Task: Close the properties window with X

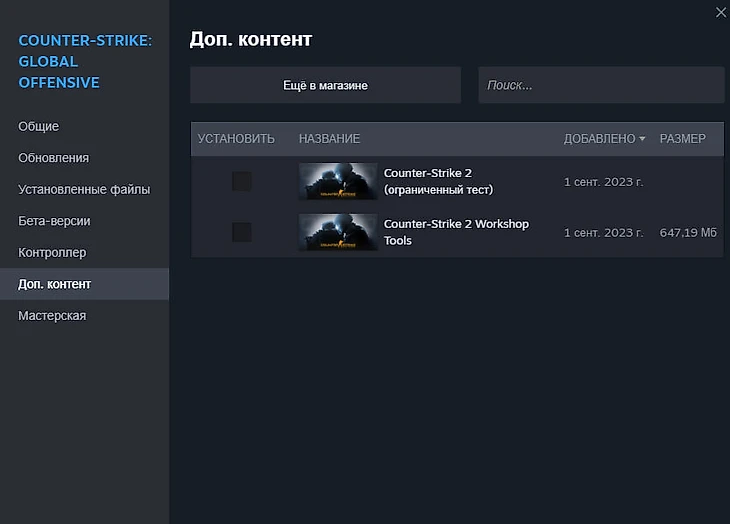Action: 720,12
